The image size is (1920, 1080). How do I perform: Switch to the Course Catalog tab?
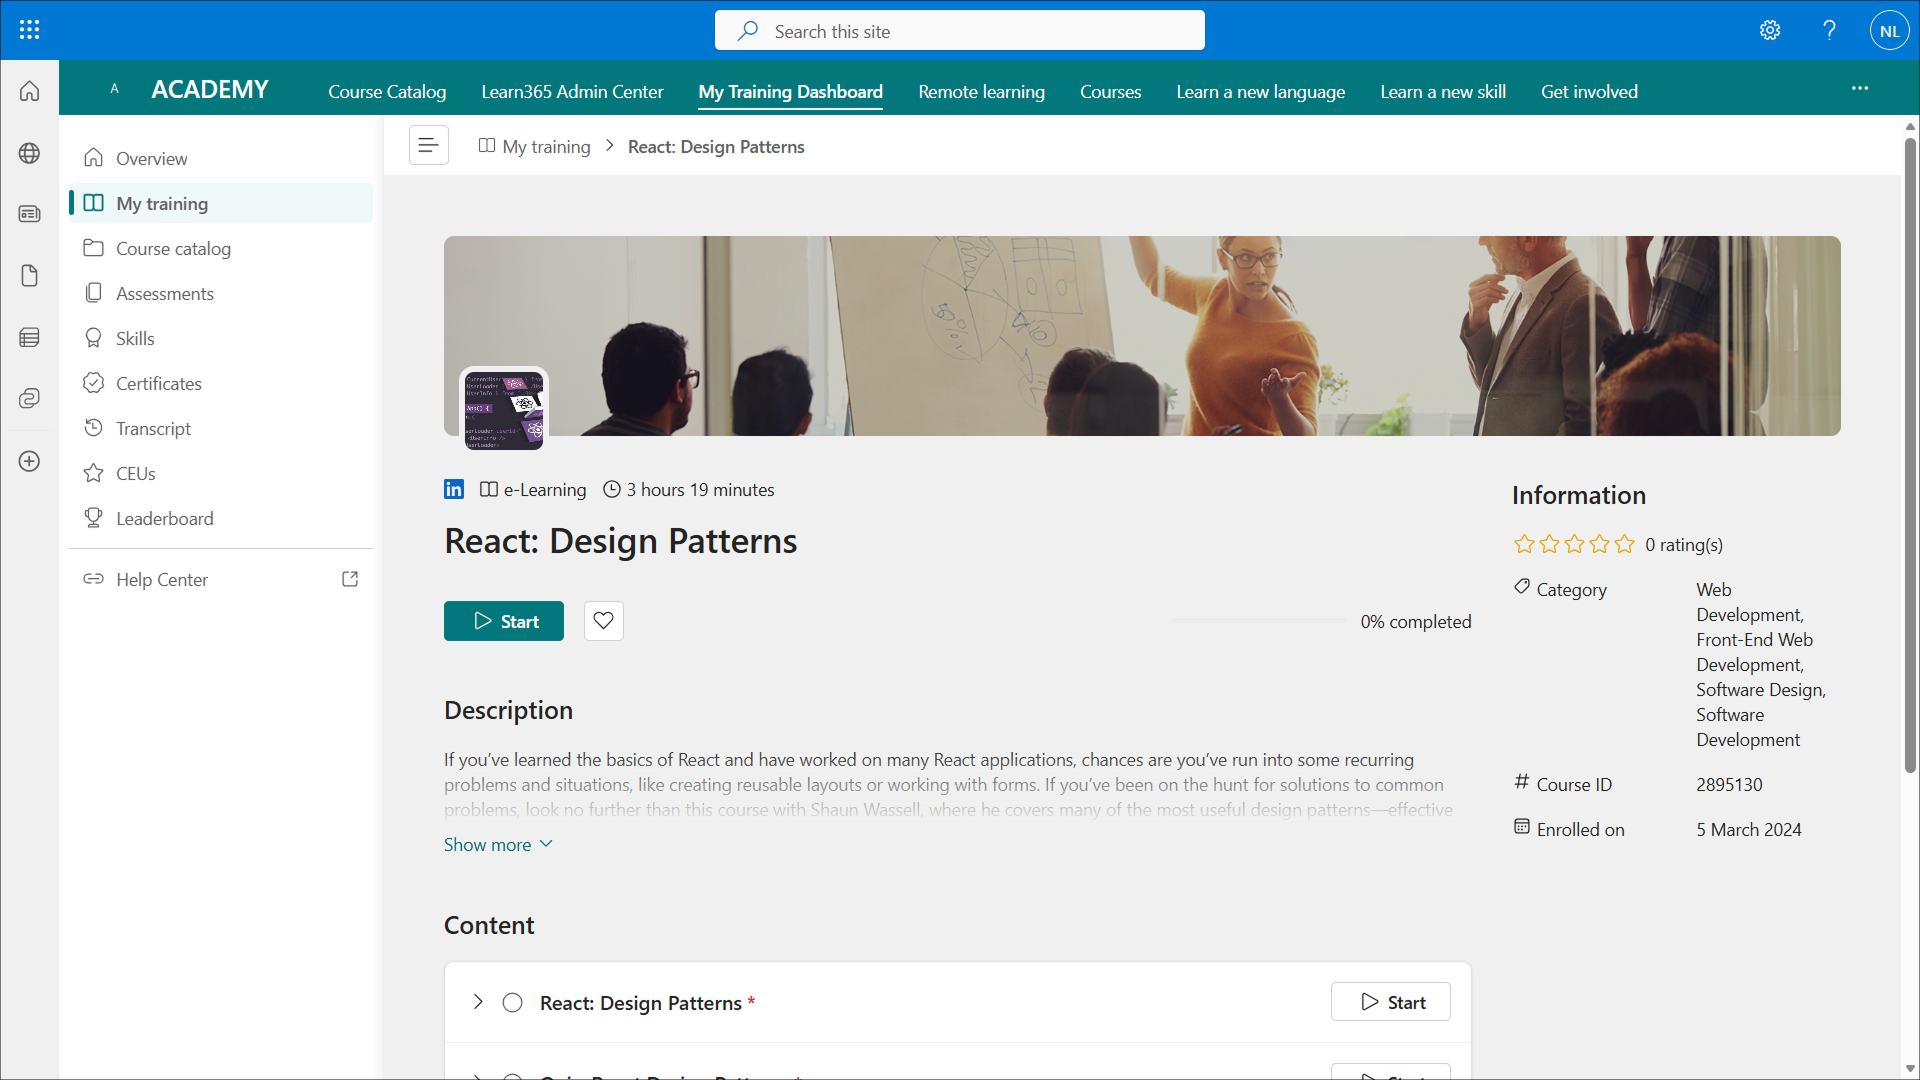tap(387, 91)
